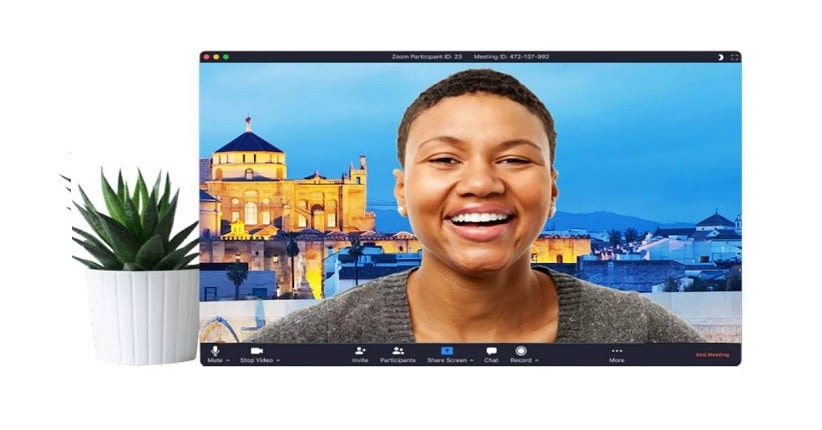Click the moon icon in title bar
The image size is (822, 430).
(719, 57)
